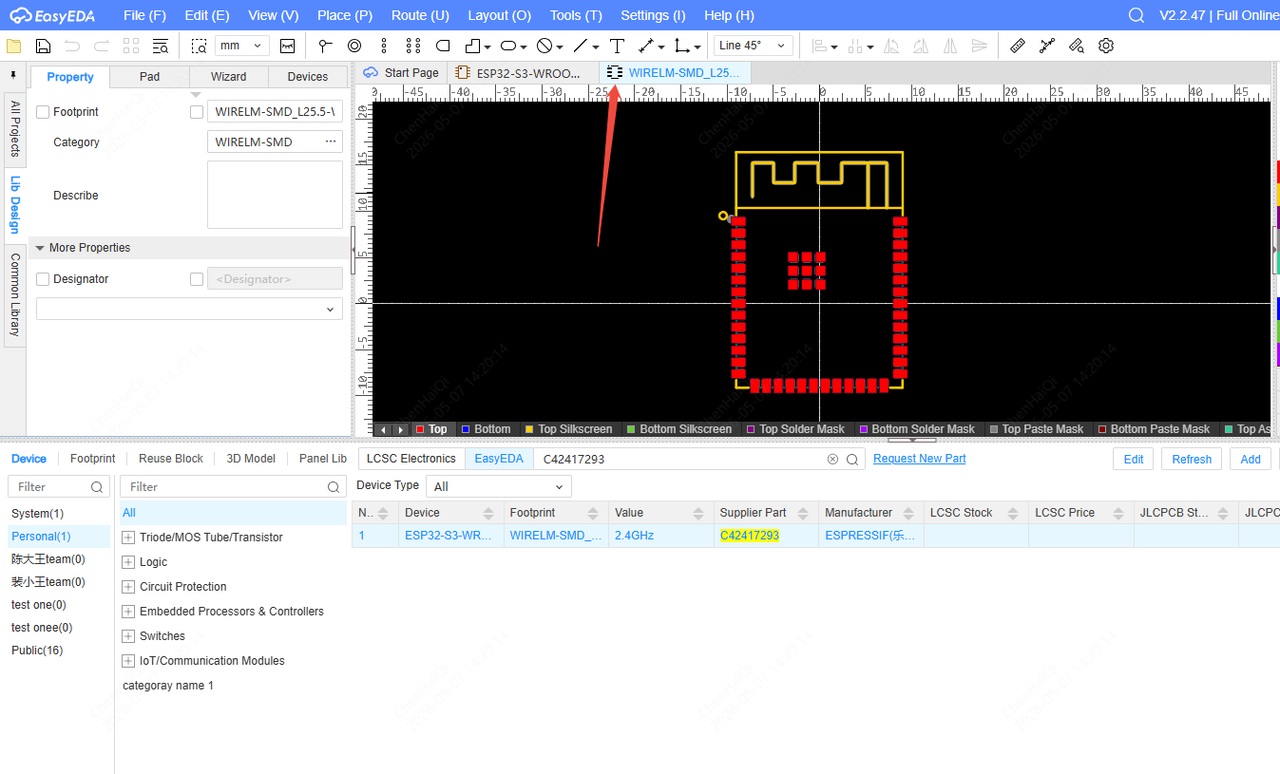This screenshot has height=774, width=1280.
Task: Click the open folder icon in toolbar
Action: point(14,46)
